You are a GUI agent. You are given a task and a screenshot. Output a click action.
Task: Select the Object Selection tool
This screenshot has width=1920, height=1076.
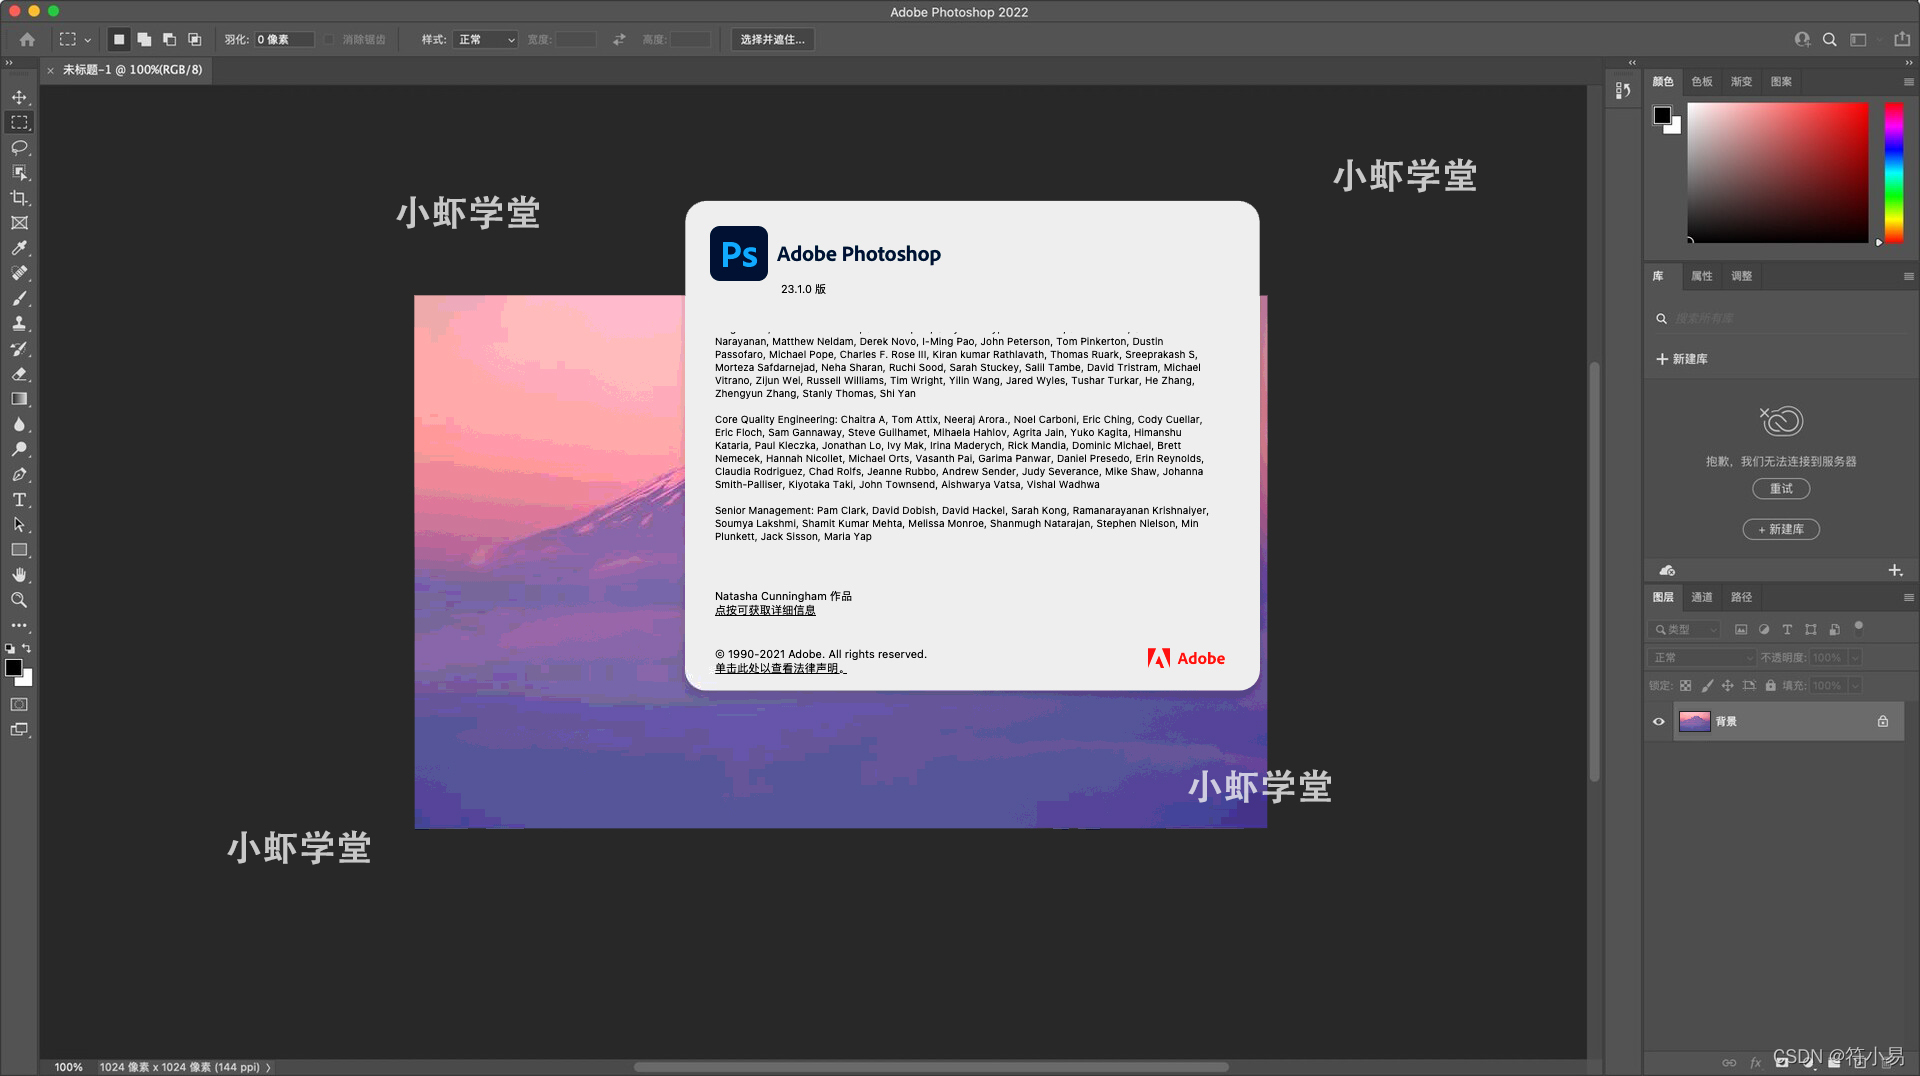(x=19, y=172)
